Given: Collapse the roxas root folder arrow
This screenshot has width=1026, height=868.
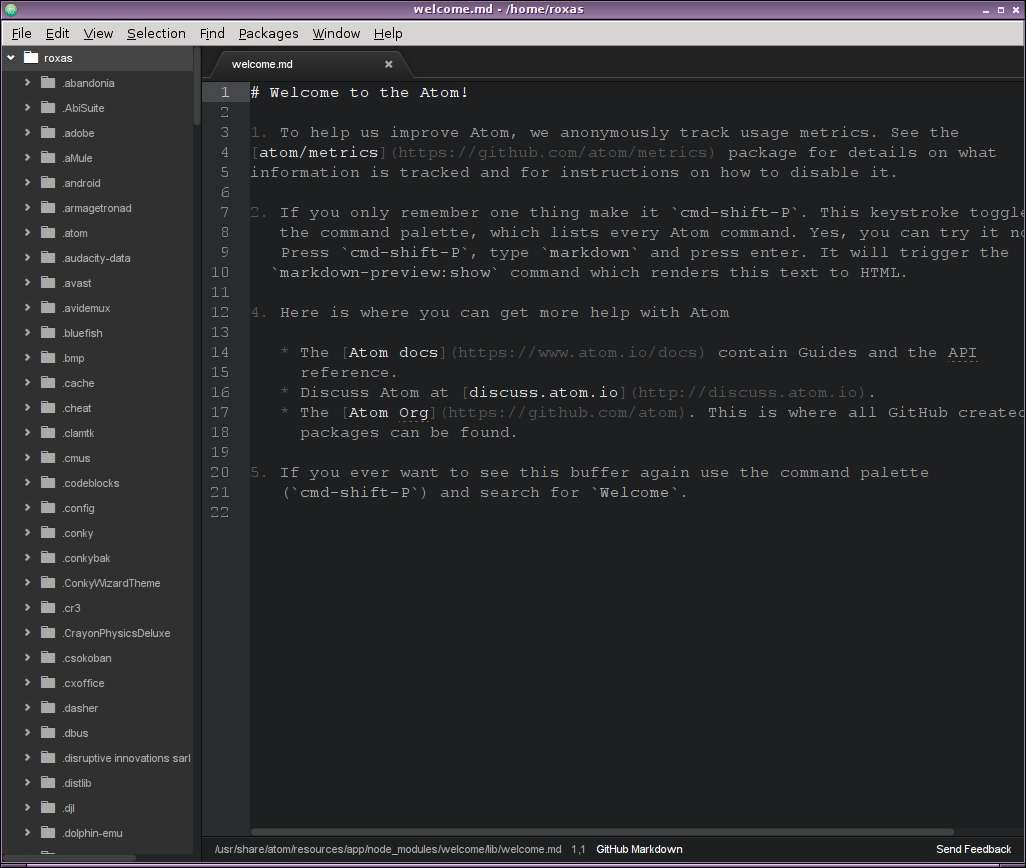Looking at the screenshot, I should click(x=11, y=58).
